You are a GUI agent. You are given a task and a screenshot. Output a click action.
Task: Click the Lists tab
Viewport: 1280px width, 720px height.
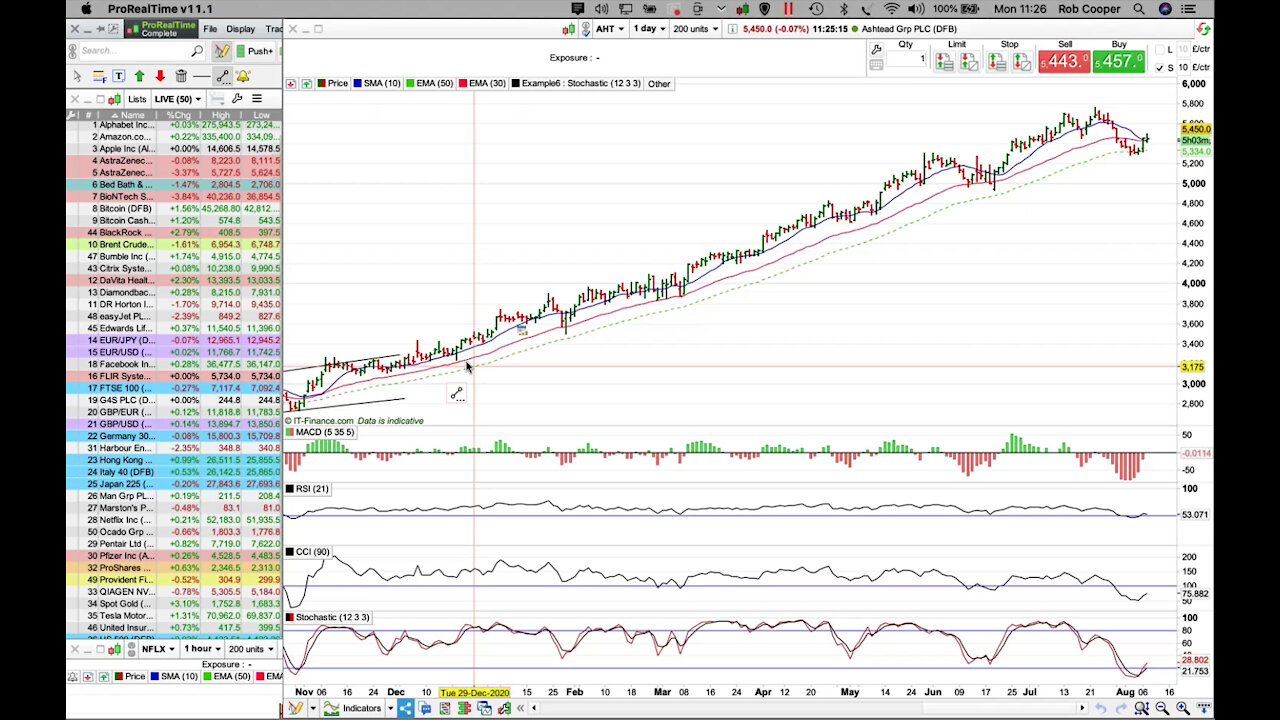137,99
